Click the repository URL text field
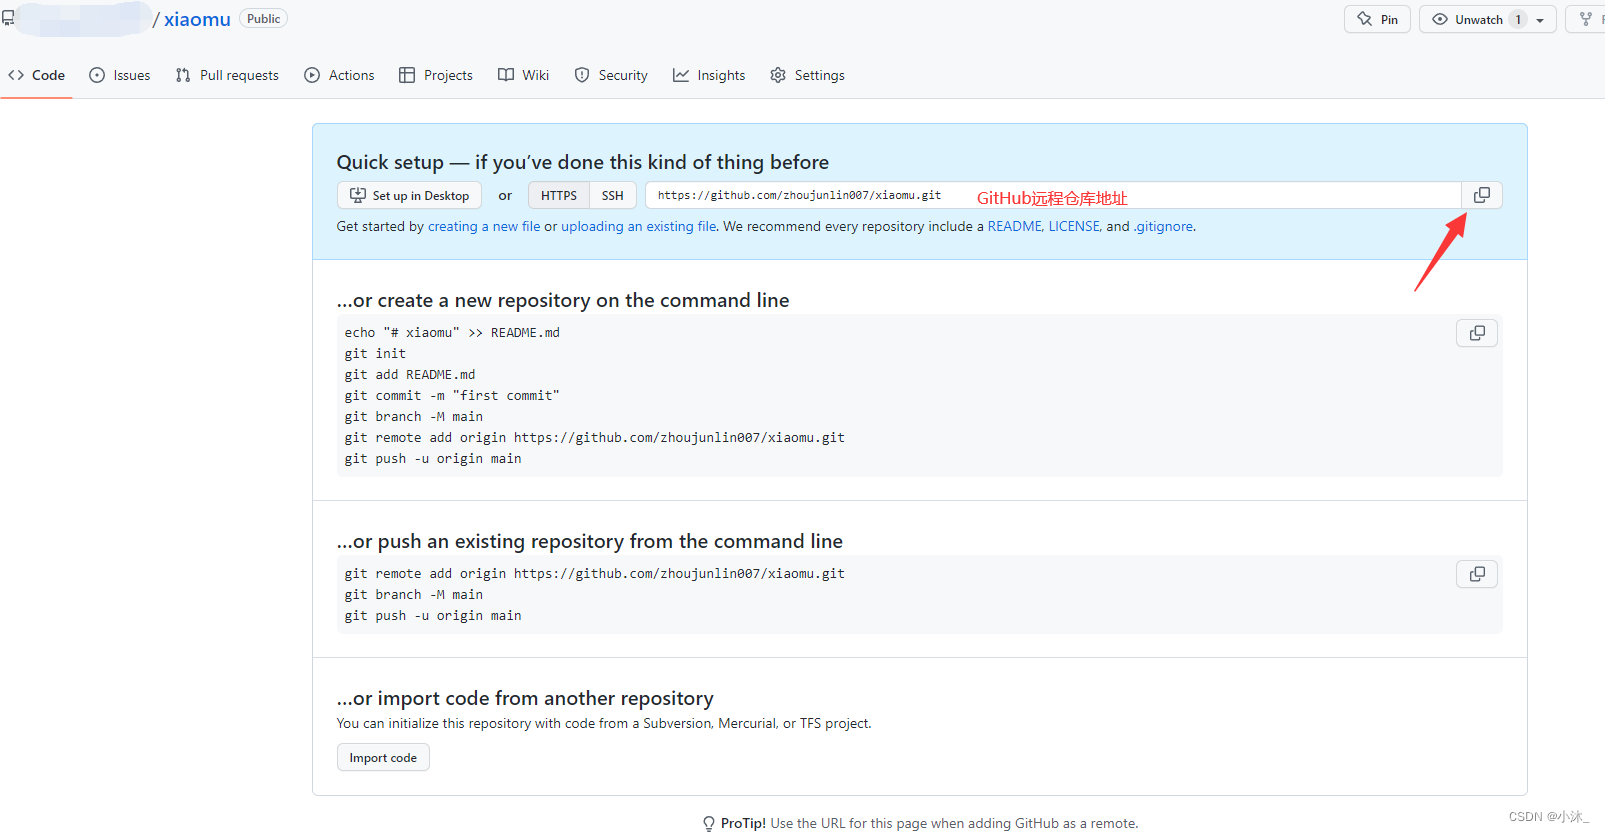 (1054, 195)
